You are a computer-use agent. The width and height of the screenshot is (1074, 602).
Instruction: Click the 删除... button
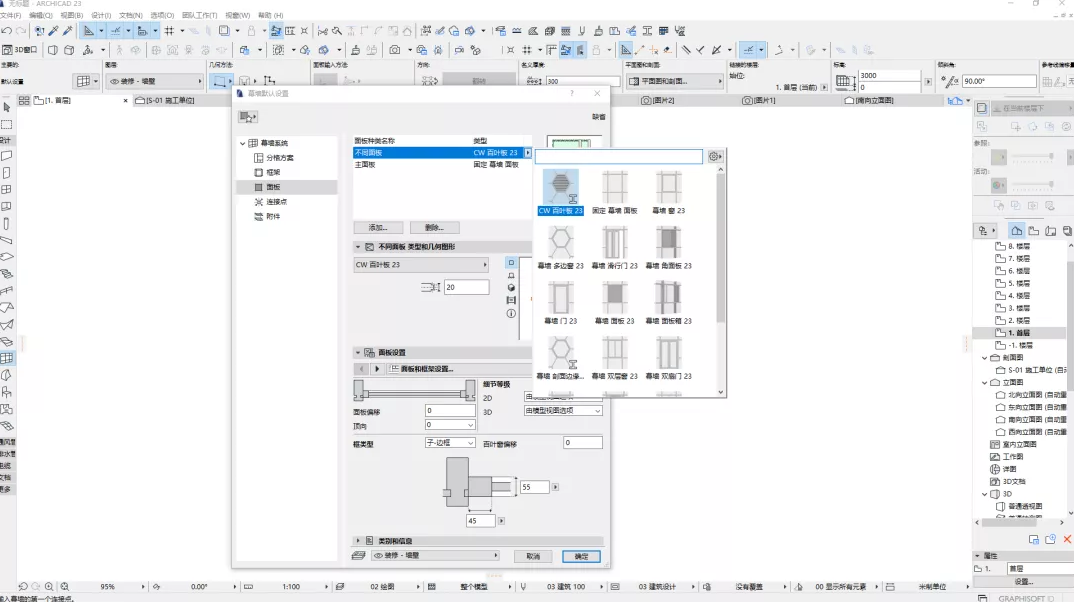click(x=434, y=227)
